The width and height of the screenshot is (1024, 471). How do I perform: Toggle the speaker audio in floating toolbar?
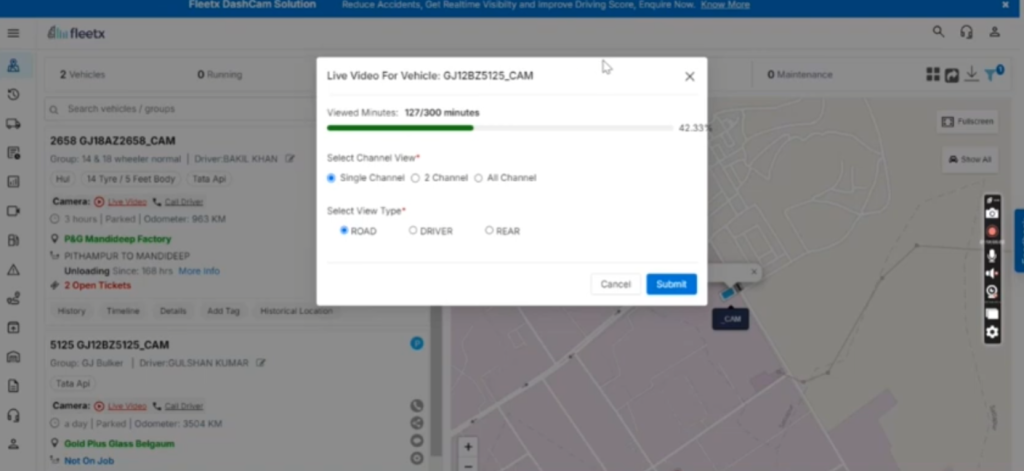click(992, 273)
